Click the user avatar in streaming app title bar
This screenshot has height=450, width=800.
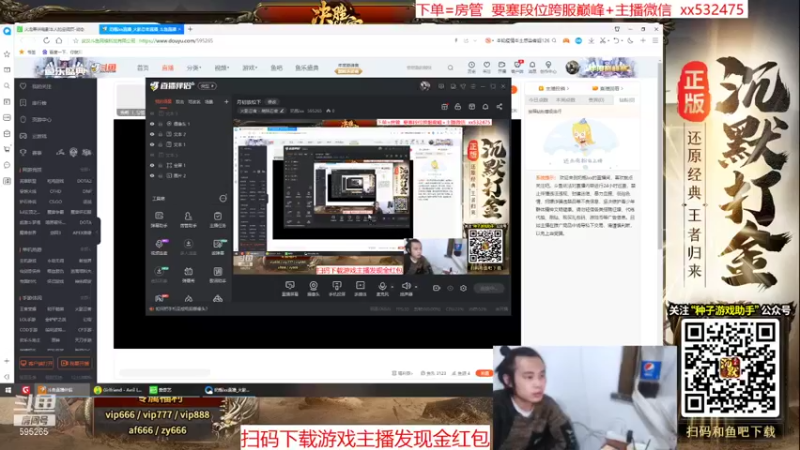tap(425, 86)
